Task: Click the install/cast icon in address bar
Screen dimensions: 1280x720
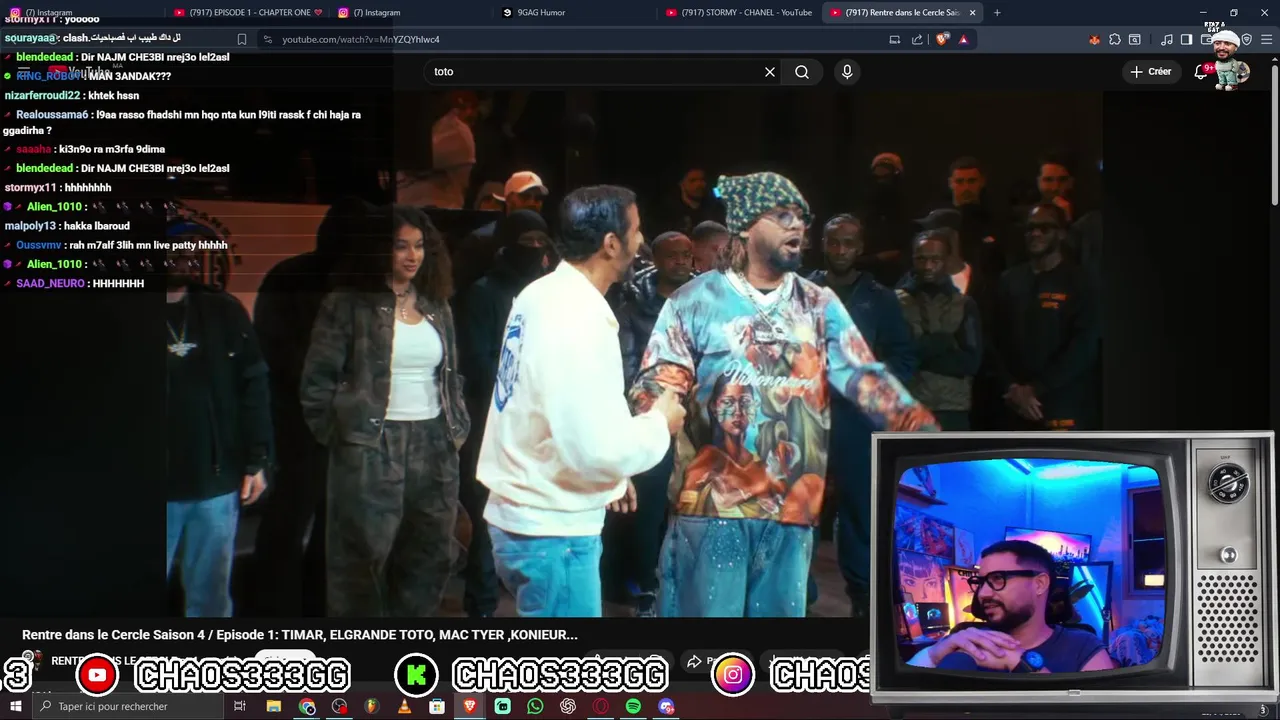Action: coord(894,40)
